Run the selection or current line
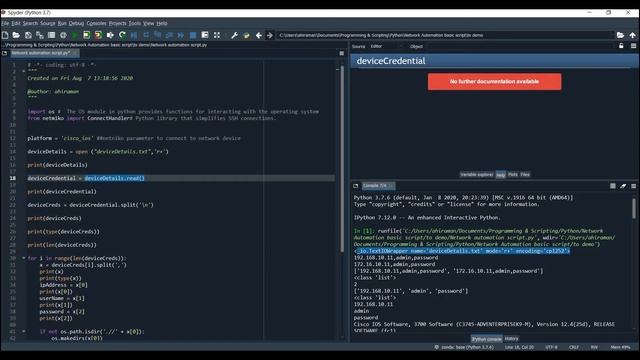The height and width of the screenshot is (360, 640). [x=110, y=35]
